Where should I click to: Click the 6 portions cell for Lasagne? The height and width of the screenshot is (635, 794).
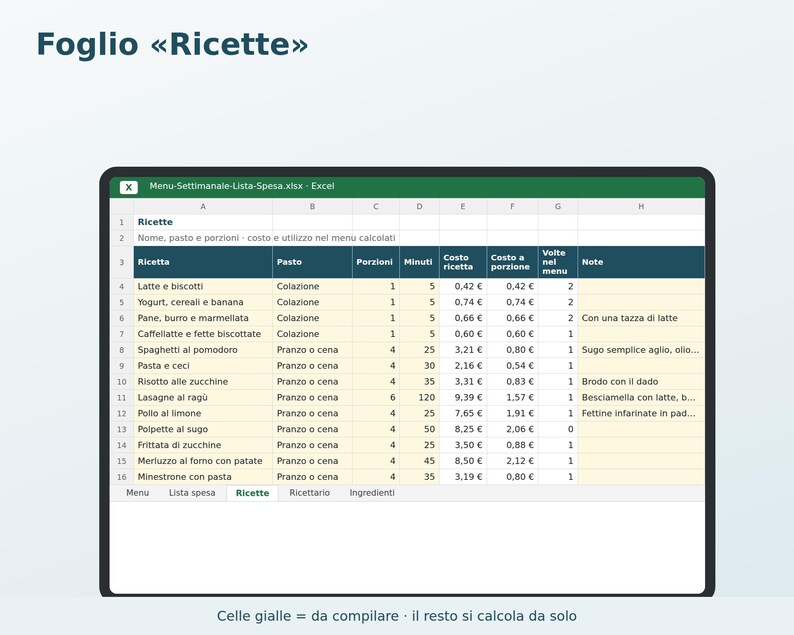[x=376, y=398]
